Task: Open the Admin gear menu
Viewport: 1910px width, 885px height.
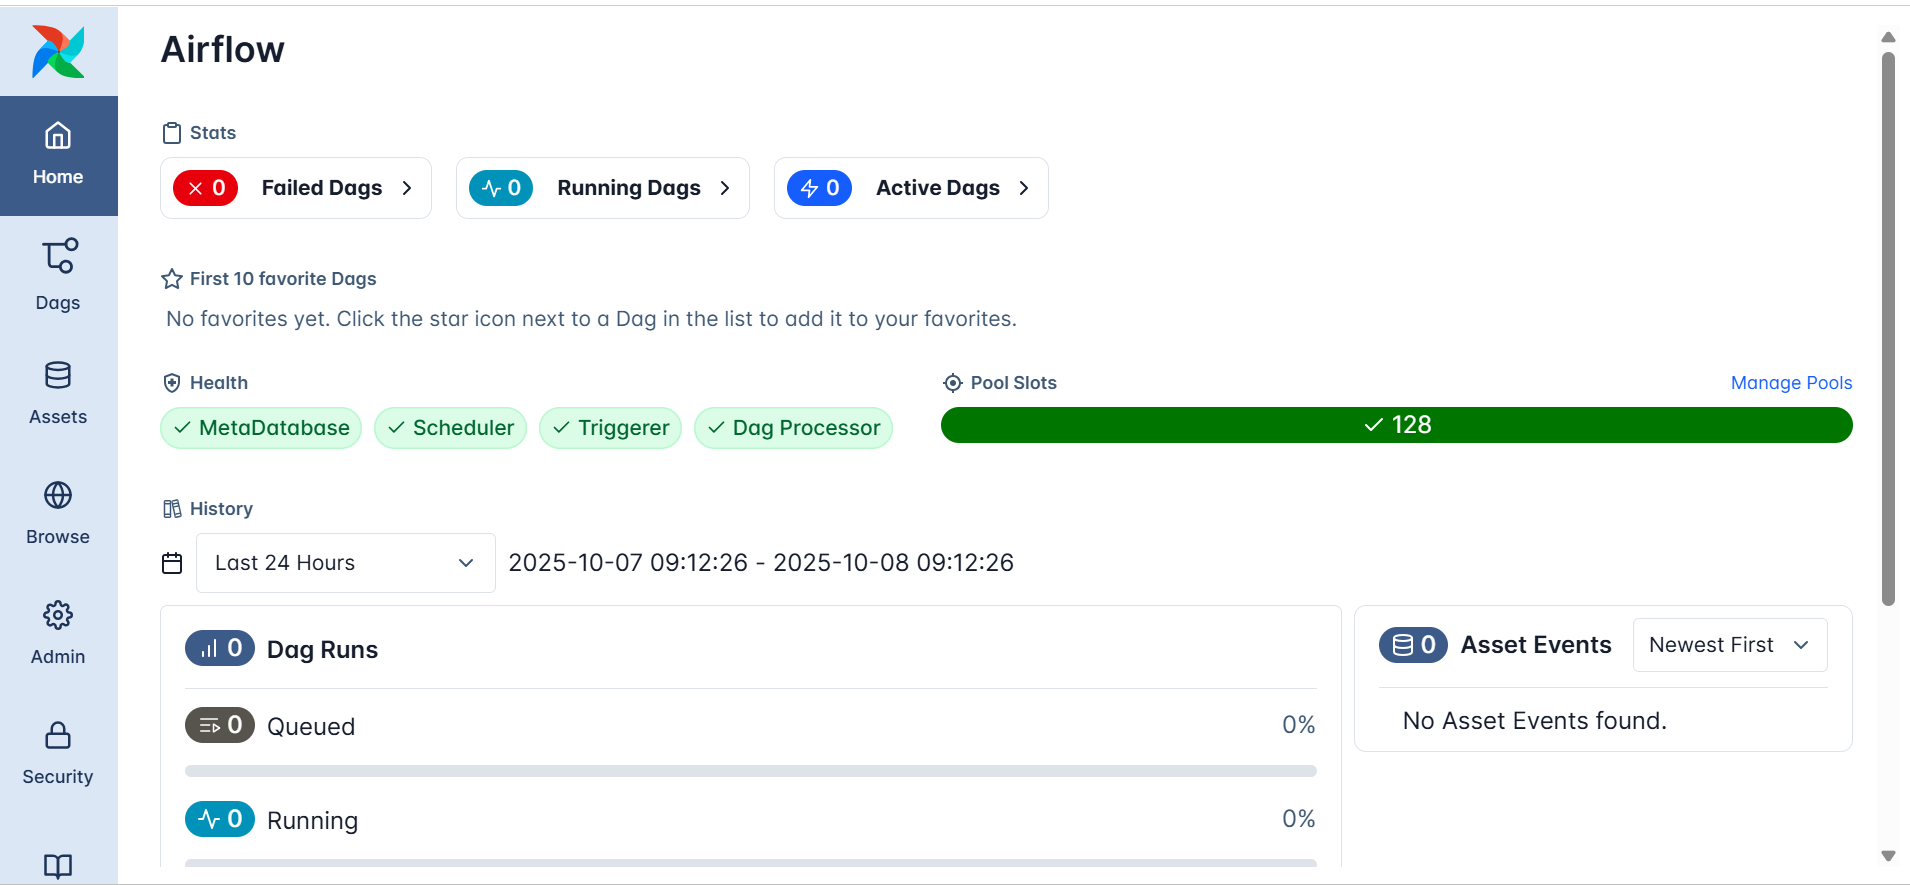Action: (58, 633)
